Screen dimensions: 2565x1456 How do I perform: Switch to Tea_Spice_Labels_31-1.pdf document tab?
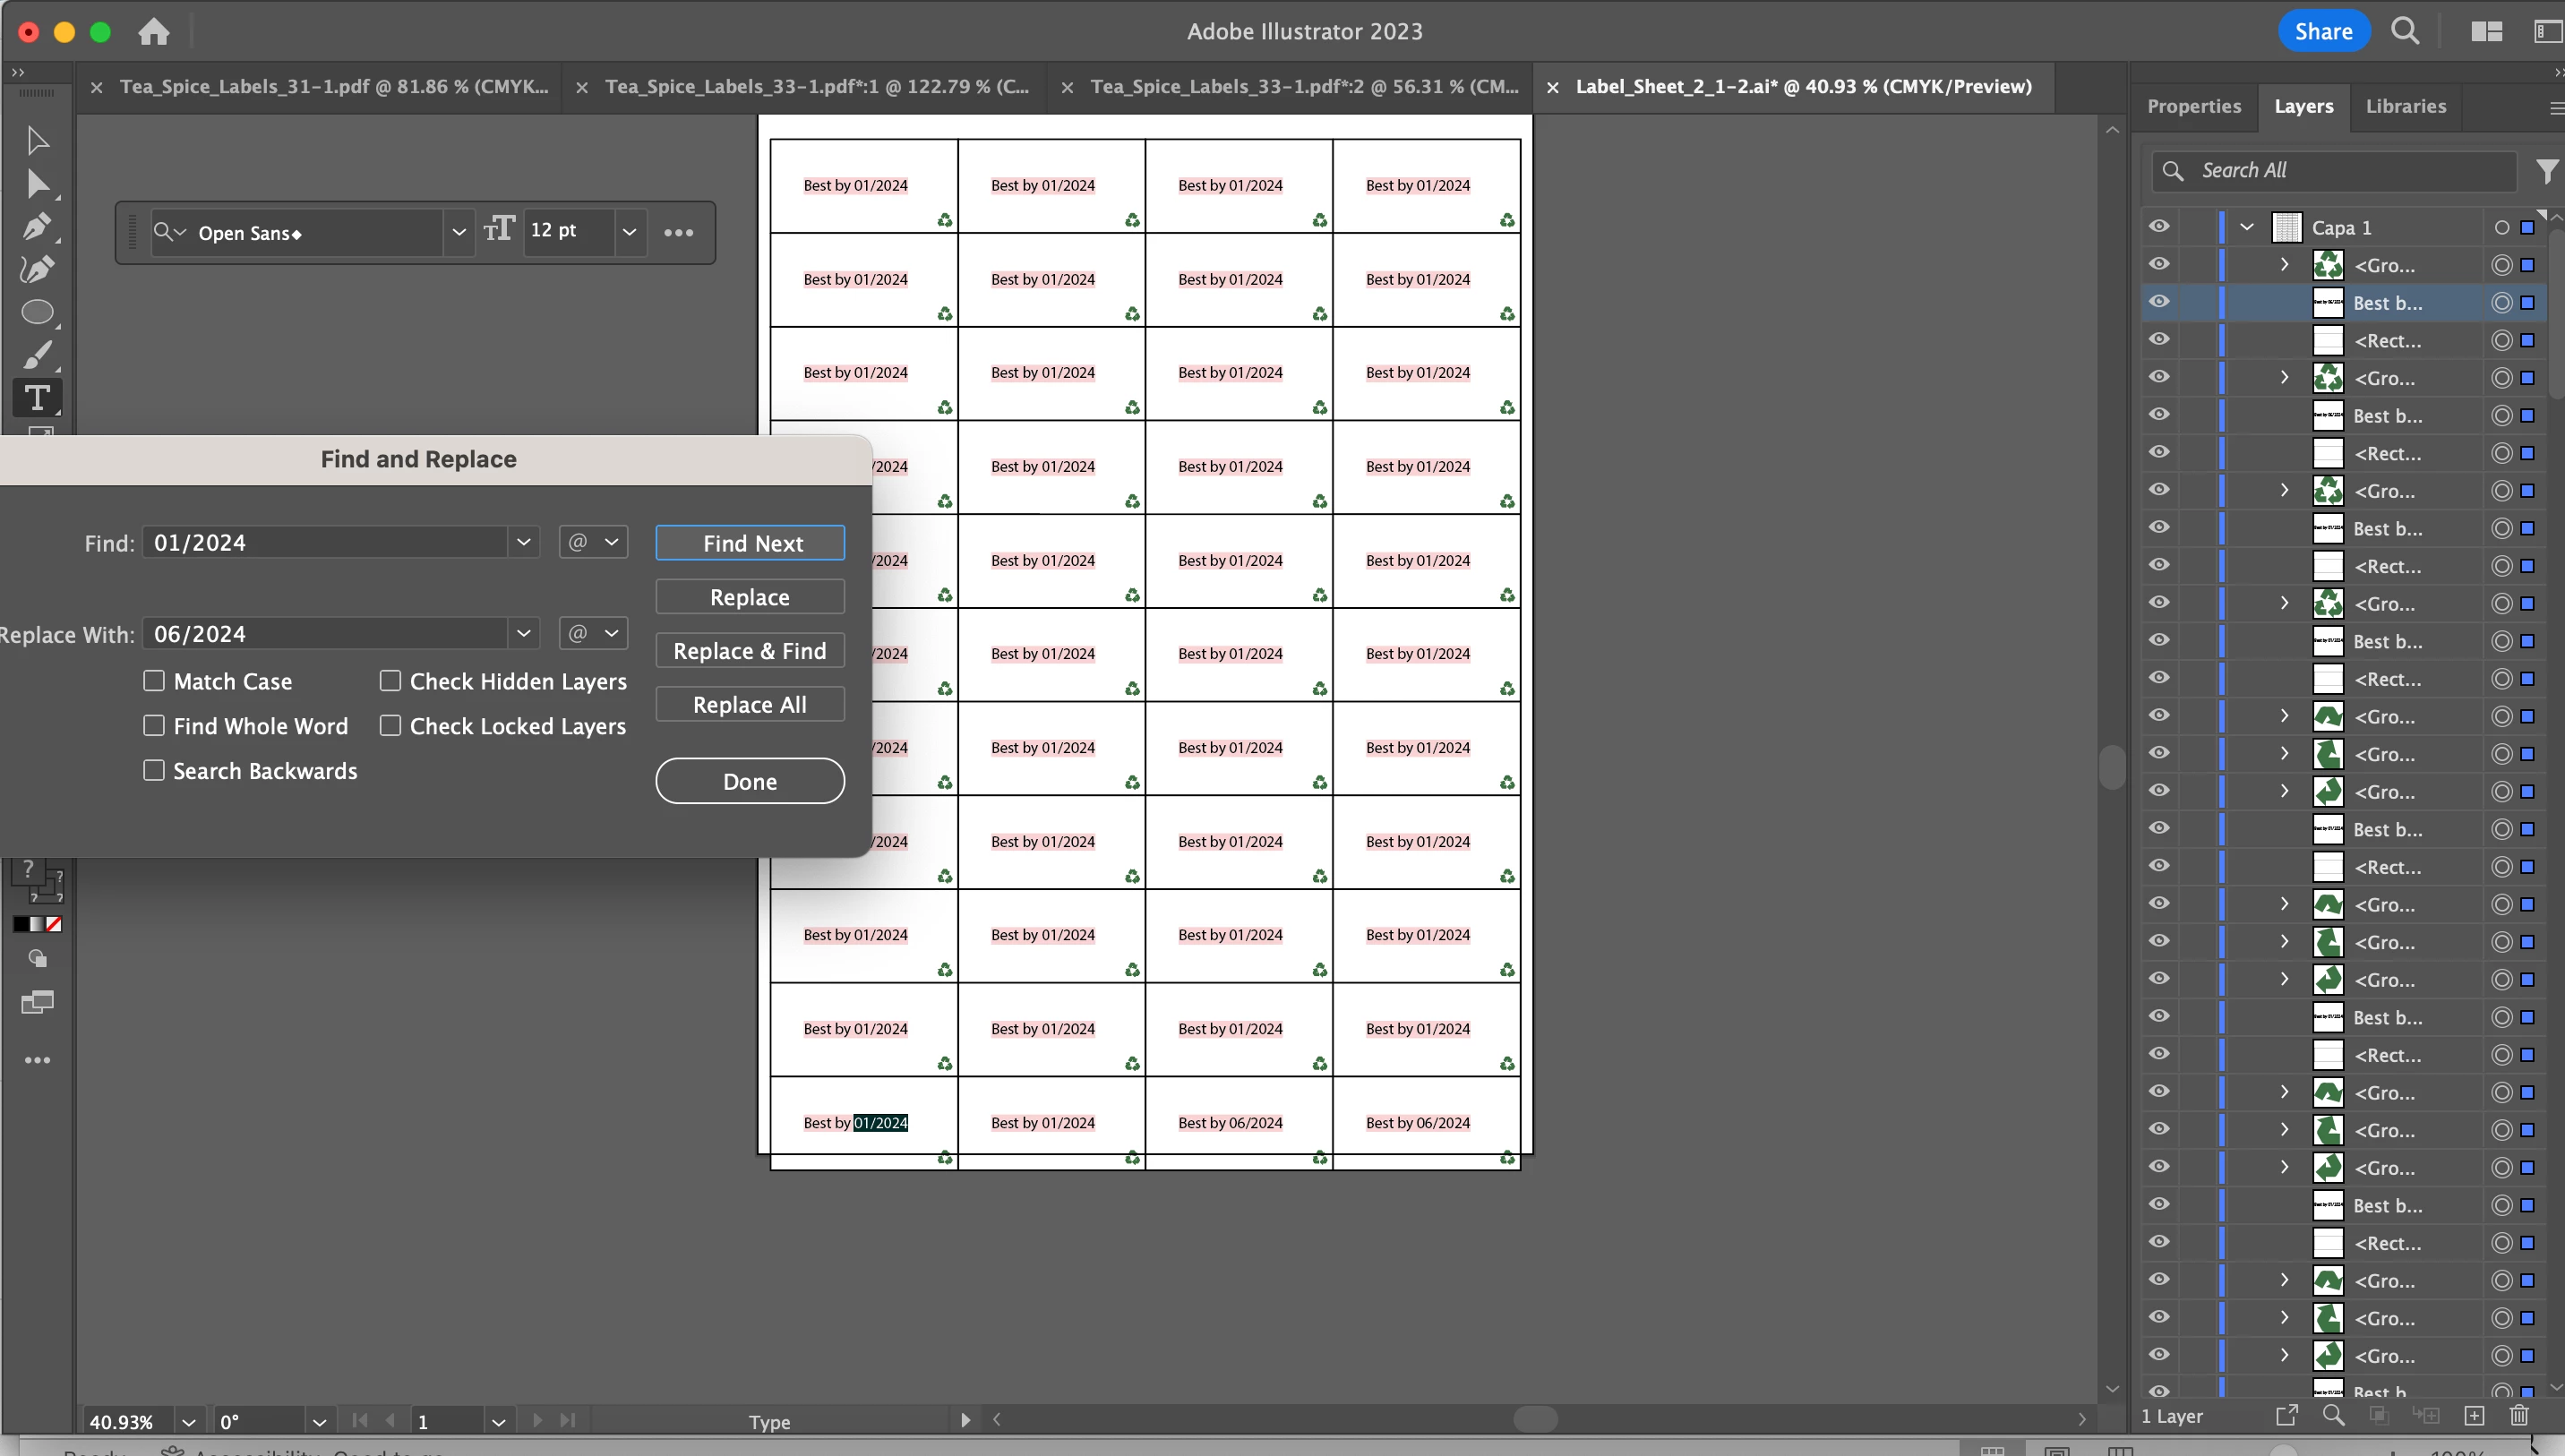pos(333,87)
